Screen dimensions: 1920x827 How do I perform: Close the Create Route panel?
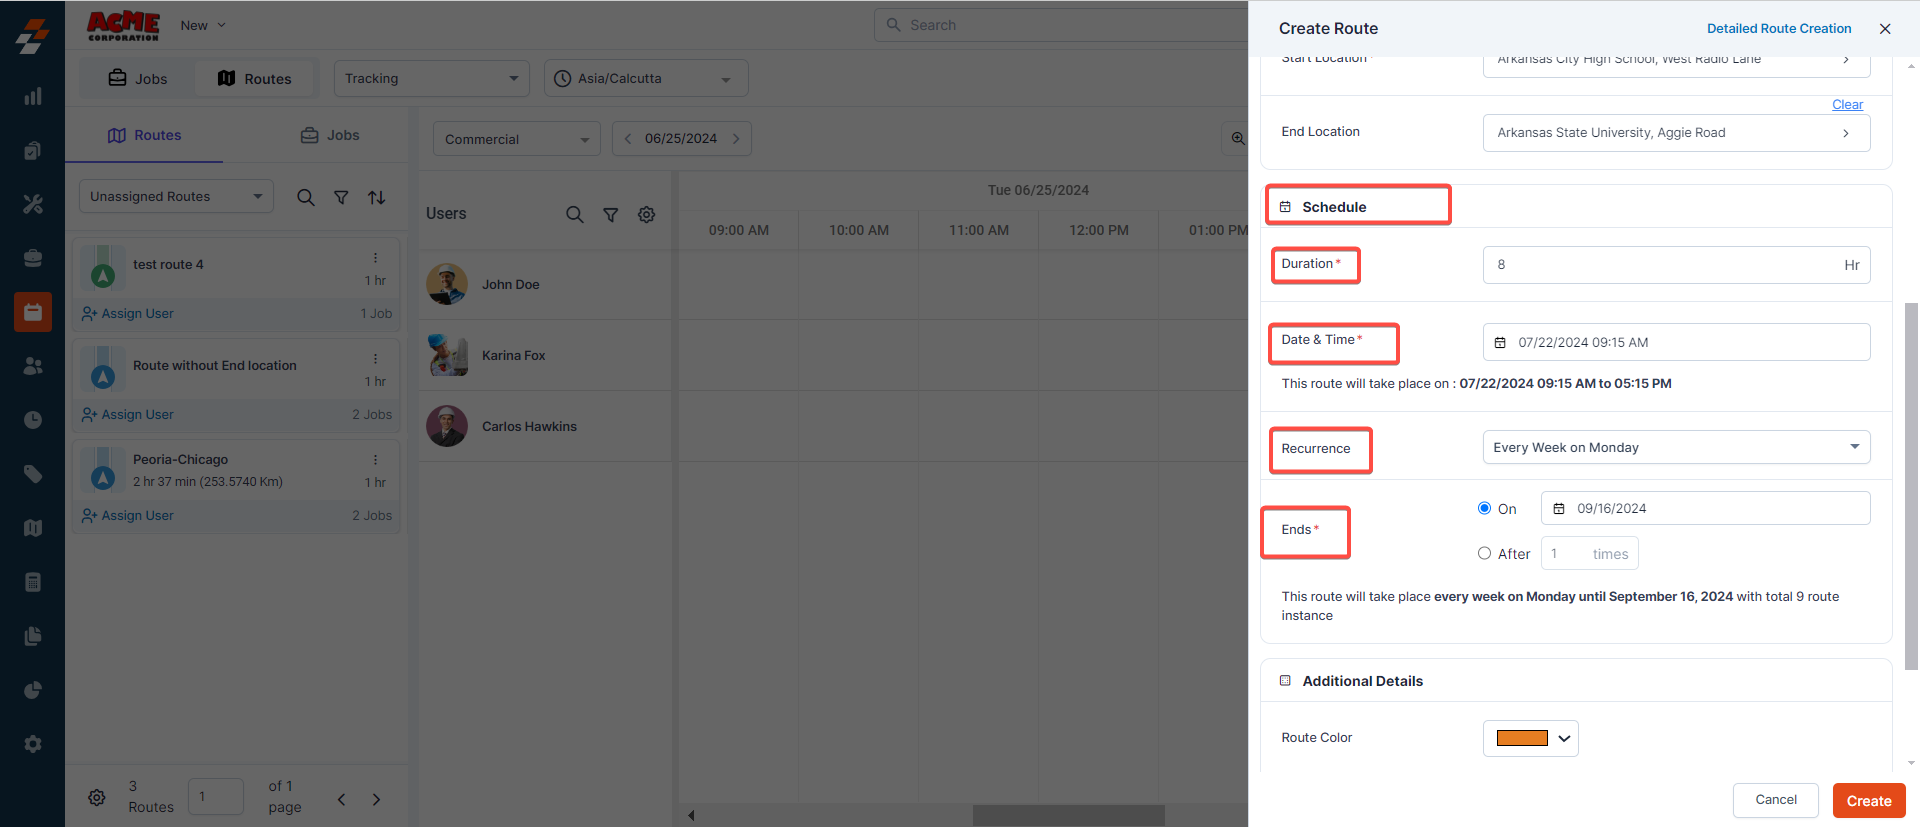tap(1885, 29)
